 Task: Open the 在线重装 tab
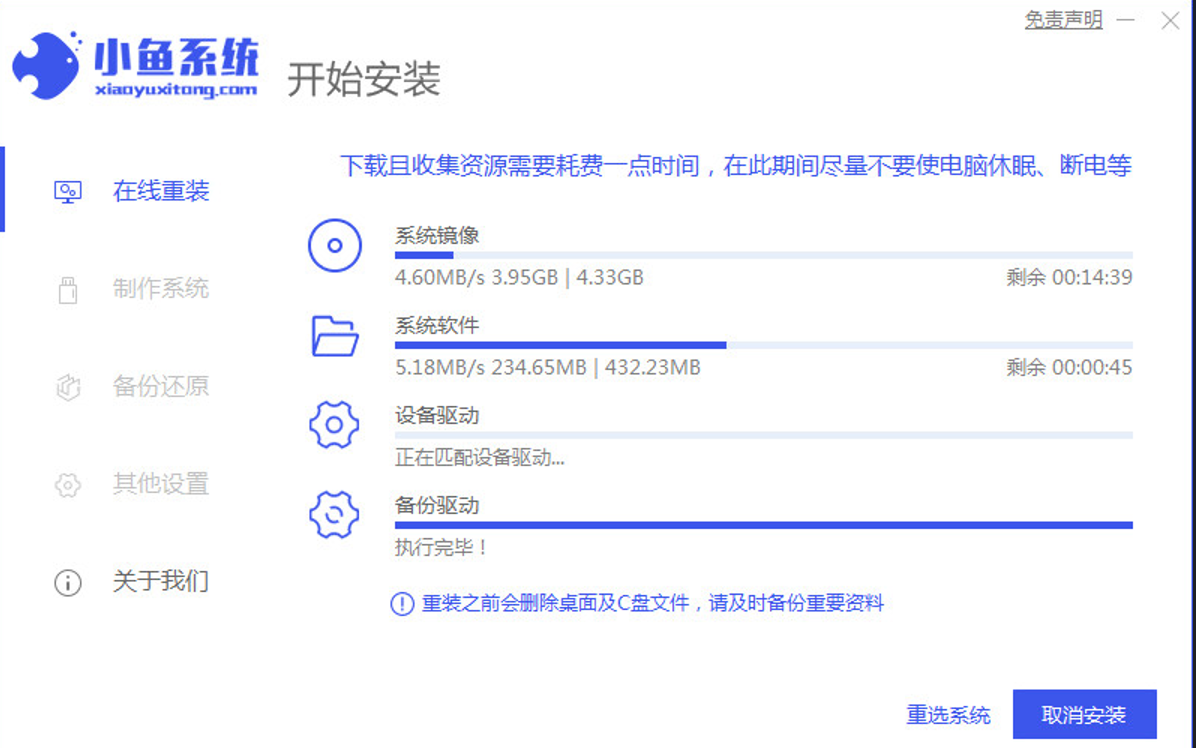(x=160, y=191)
